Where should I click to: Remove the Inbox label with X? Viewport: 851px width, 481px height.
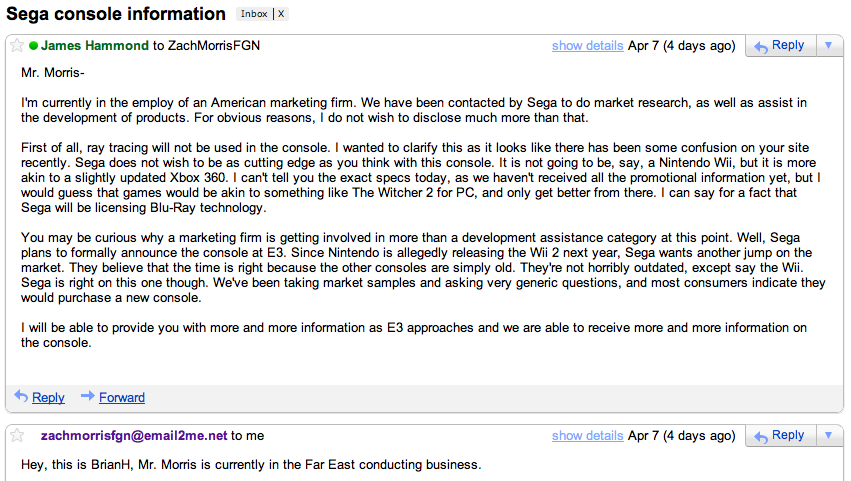pyautogui.click(x=281, y=14)
